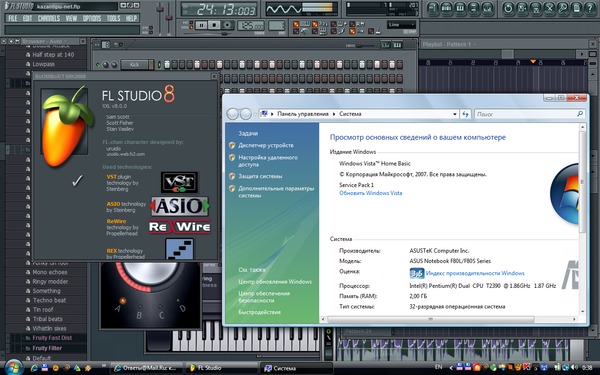The image size is (600, 375).
Task: Open the project info document button
Action: click(577, 9)
